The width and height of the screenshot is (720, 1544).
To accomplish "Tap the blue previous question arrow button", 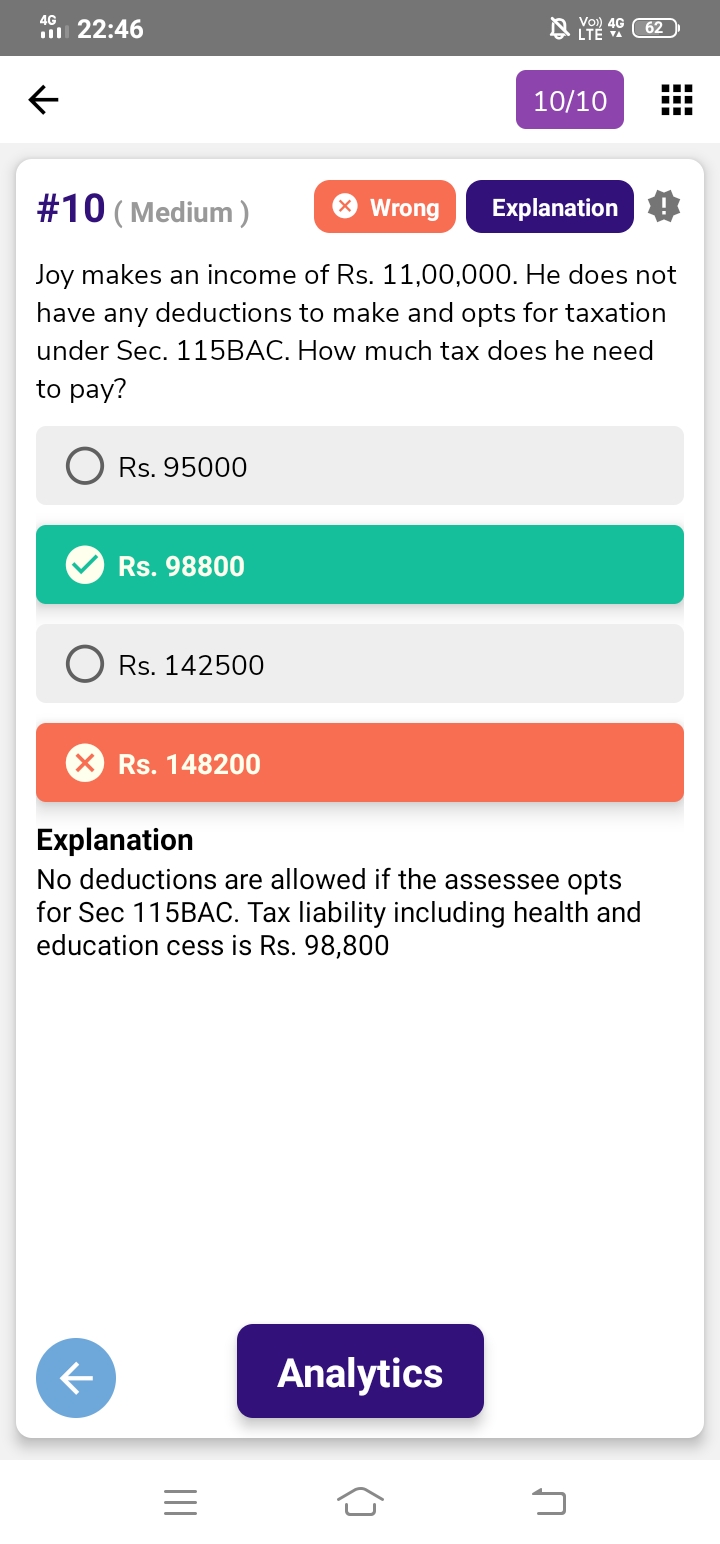I will (x=76, y=1377).
